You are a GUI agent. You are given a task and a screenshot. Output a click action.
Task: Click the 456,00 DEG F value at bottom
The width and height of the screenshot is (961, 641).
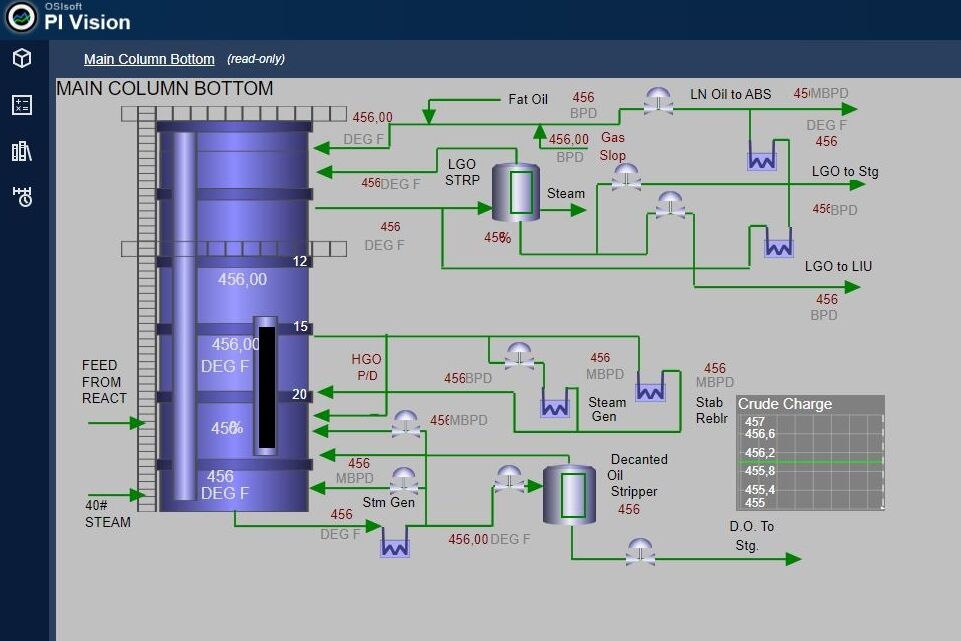489,539
